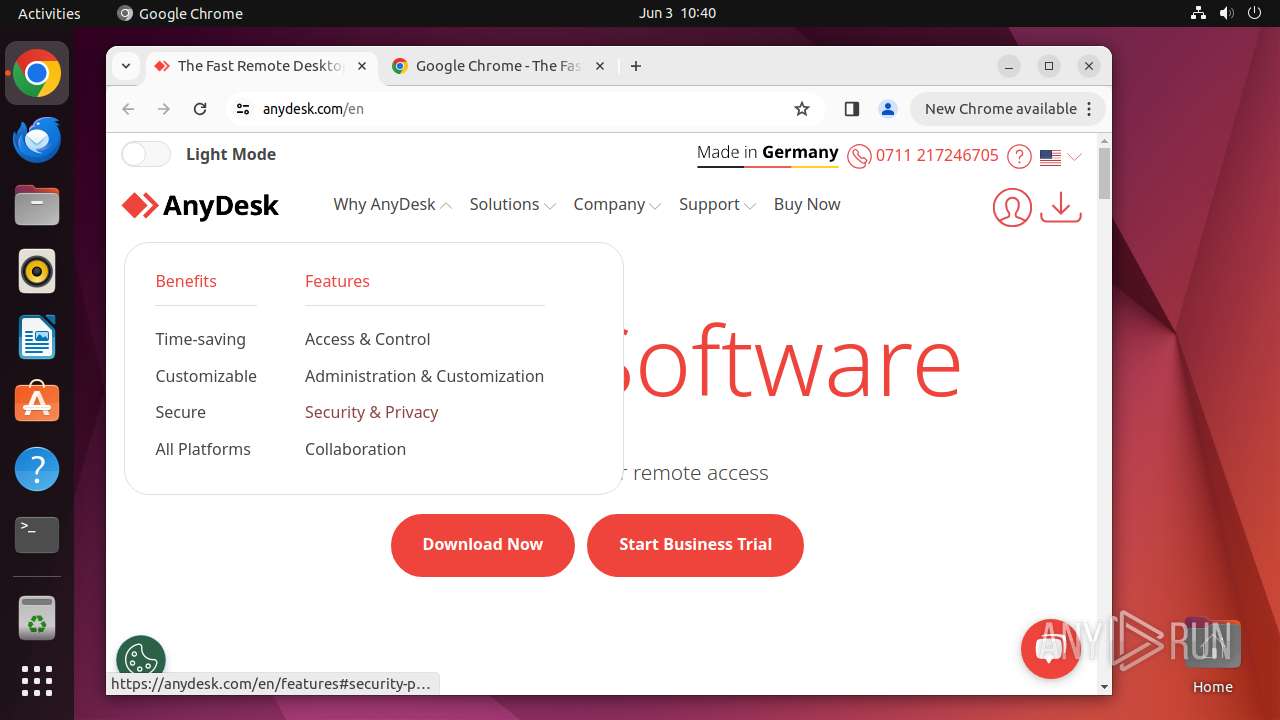This screenshot has height=720, width=1280.
Task: Open the chat support bubble
Action: 1050,649
